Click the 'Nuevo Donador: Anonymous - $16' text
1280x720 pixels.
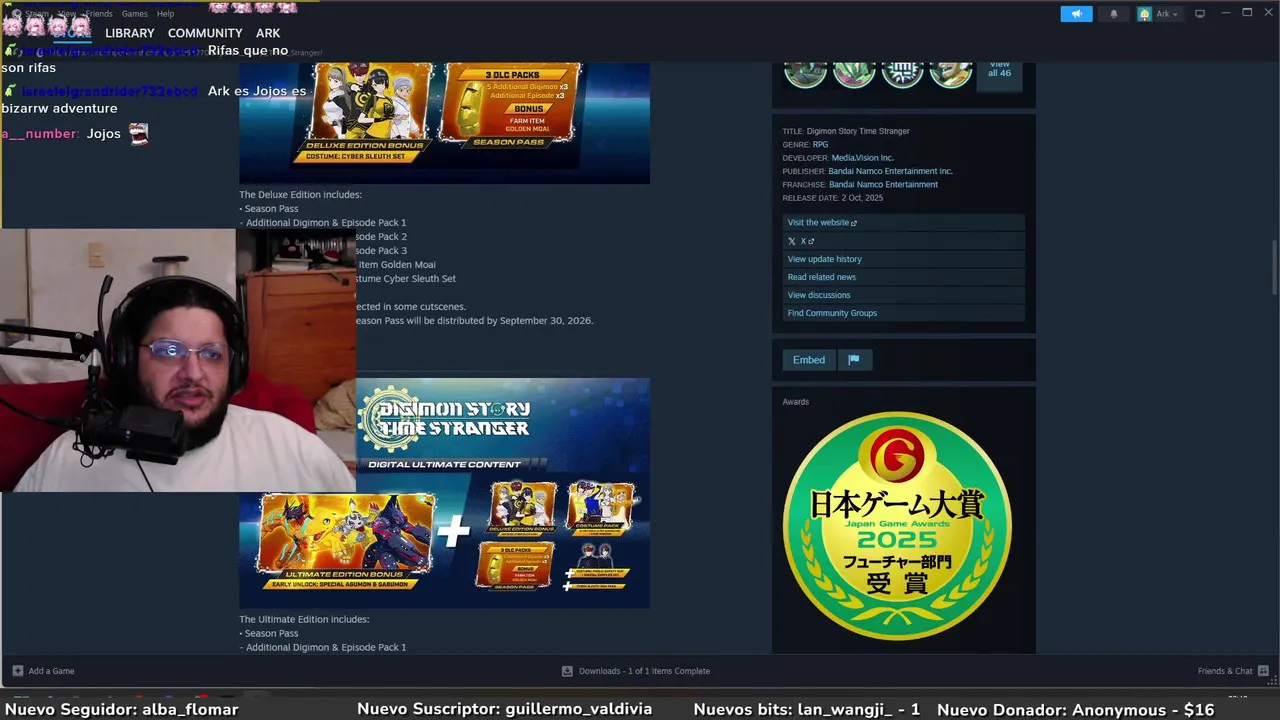(x=1075, y=709)
